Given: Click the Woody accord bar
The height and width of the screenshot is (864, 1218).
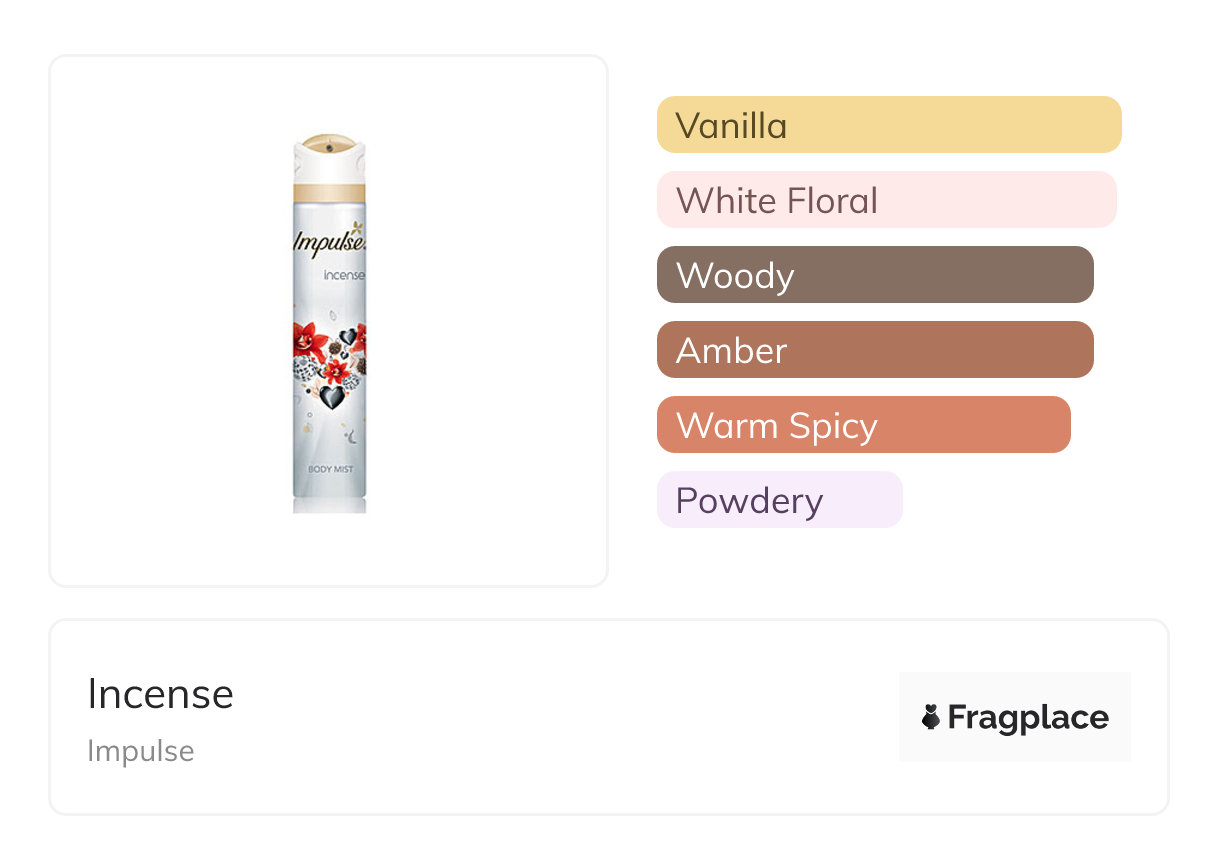Looking at the screenshot, I should [874, 275].
